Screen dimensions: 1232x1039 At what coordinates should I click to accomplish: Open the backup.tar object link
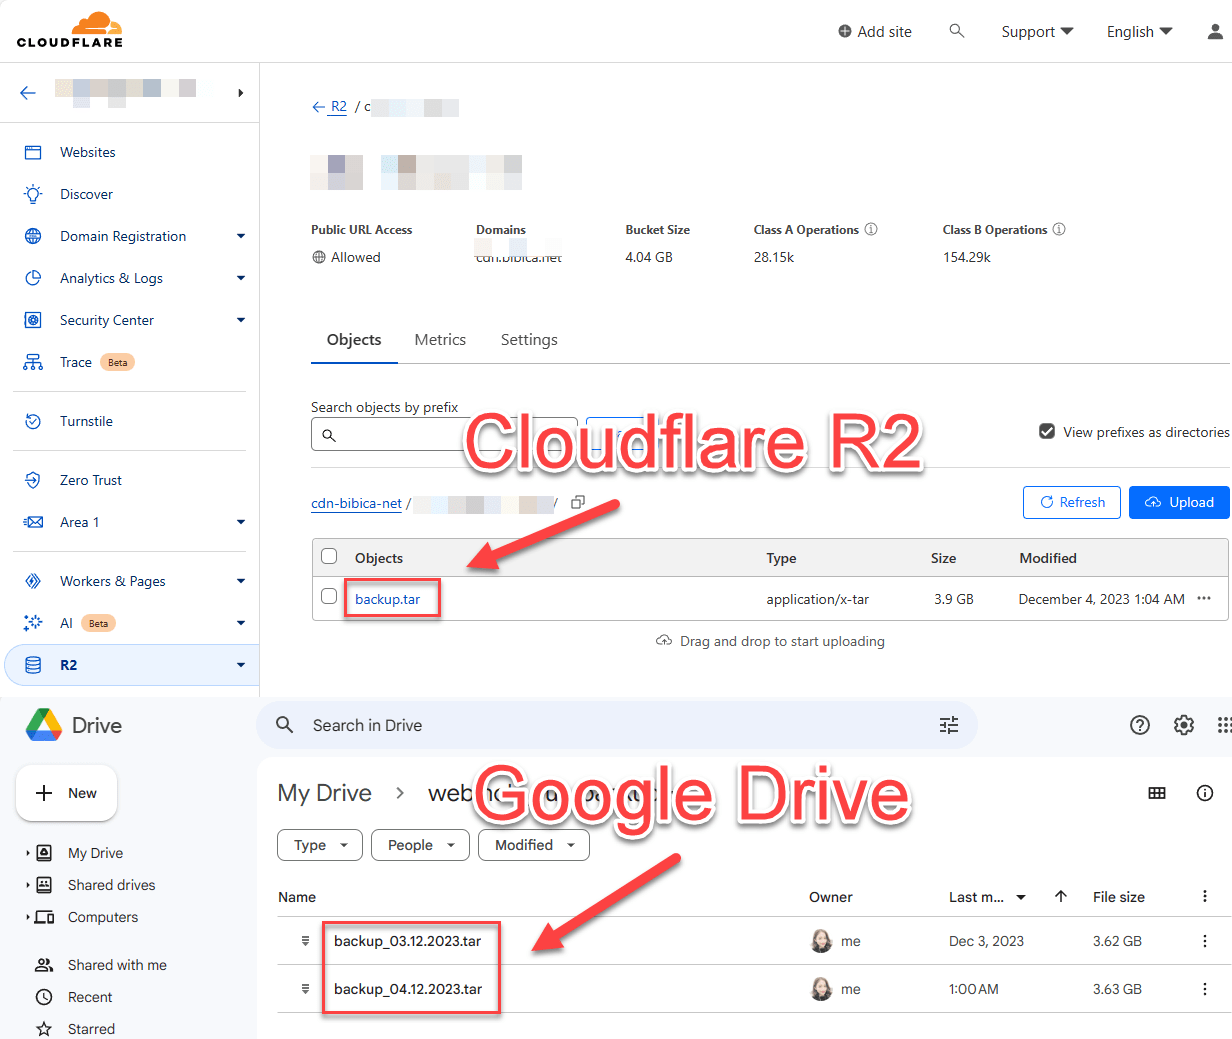click(388, 599)
